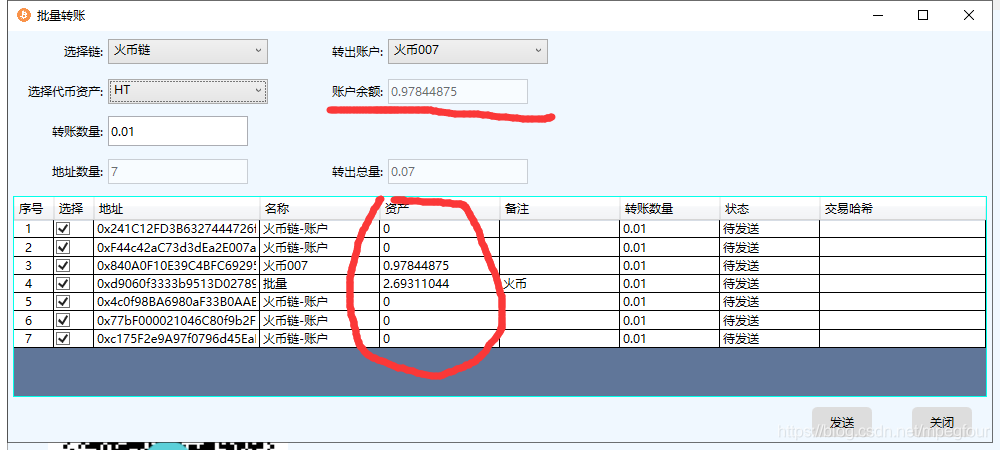
Task: Uncheck the checkbox in row 5
Action: [x=63, y=301]
